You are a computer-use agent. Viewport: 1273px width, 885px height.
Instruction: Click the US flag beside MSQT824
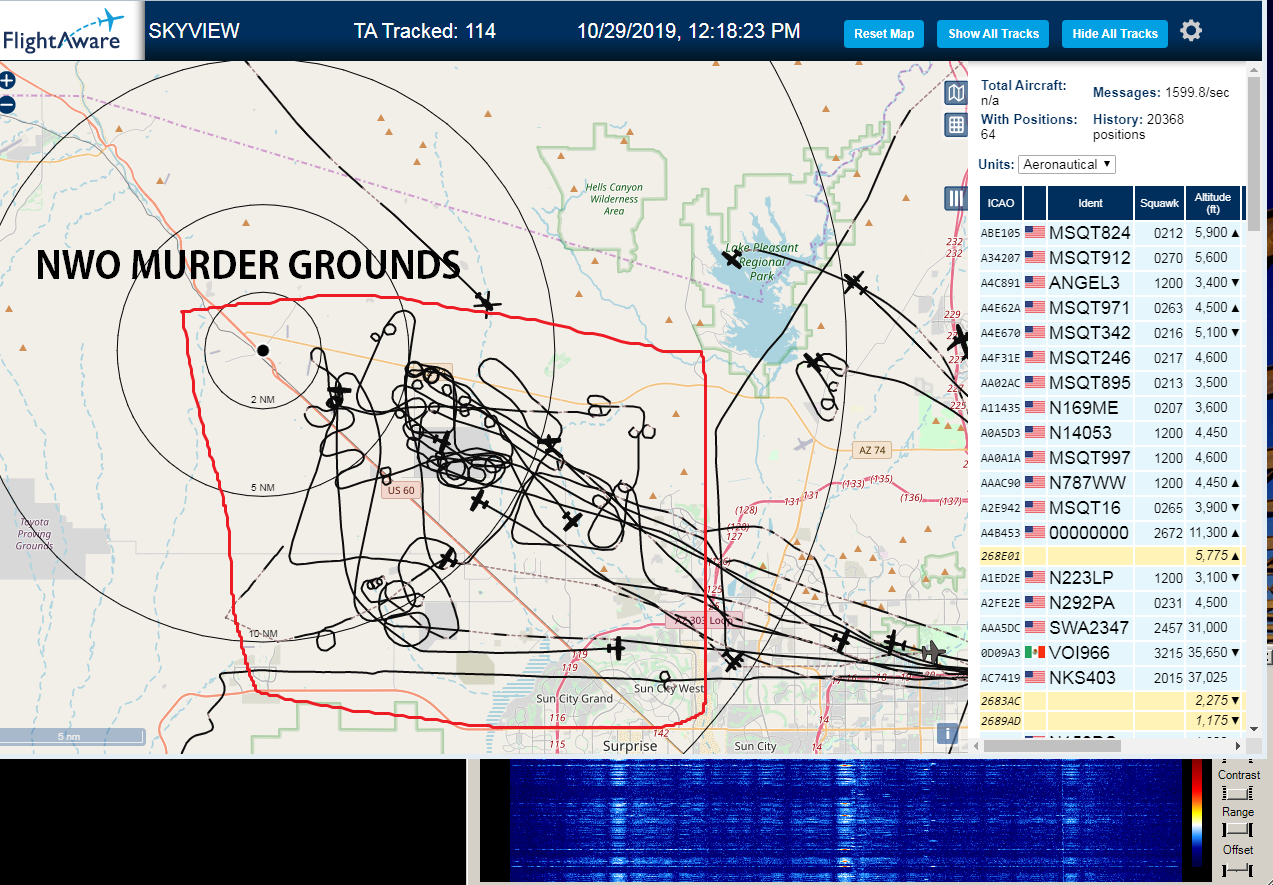pos(1034,233)
